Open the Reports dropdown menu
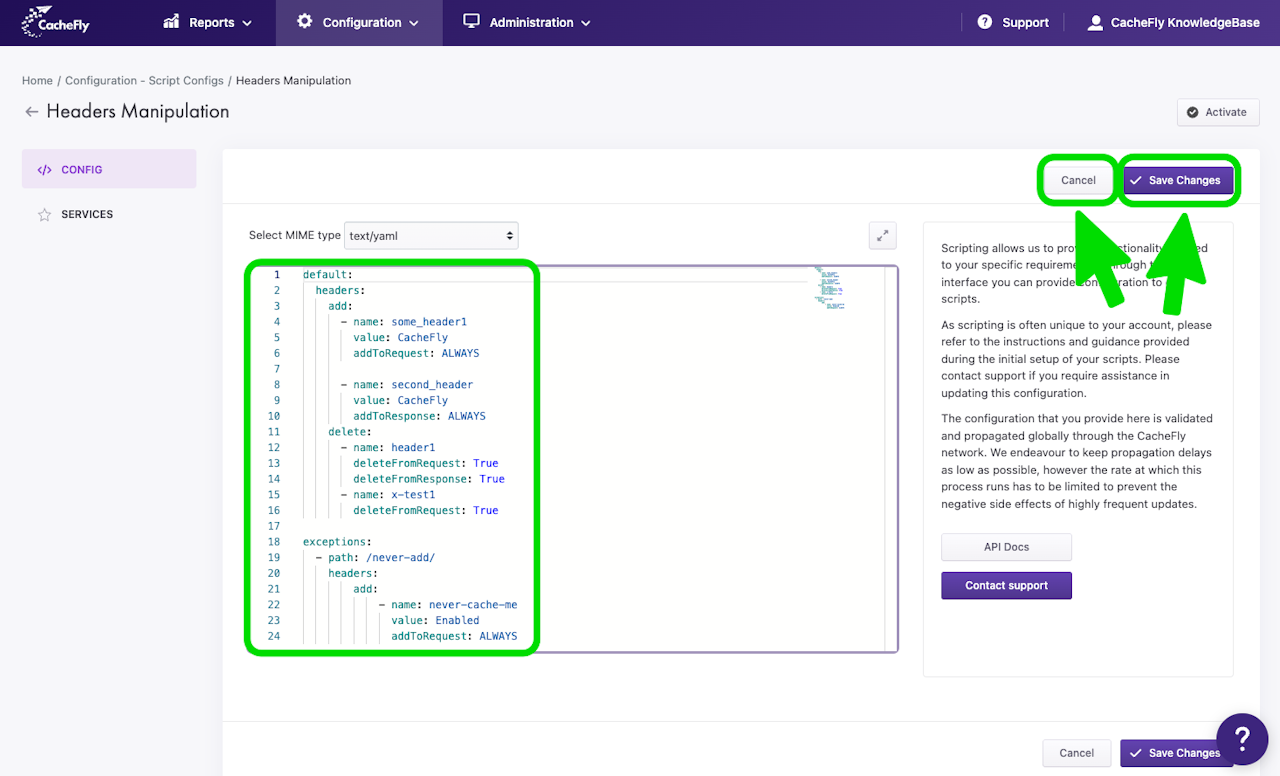1280x776 pixels. [207, 22]
